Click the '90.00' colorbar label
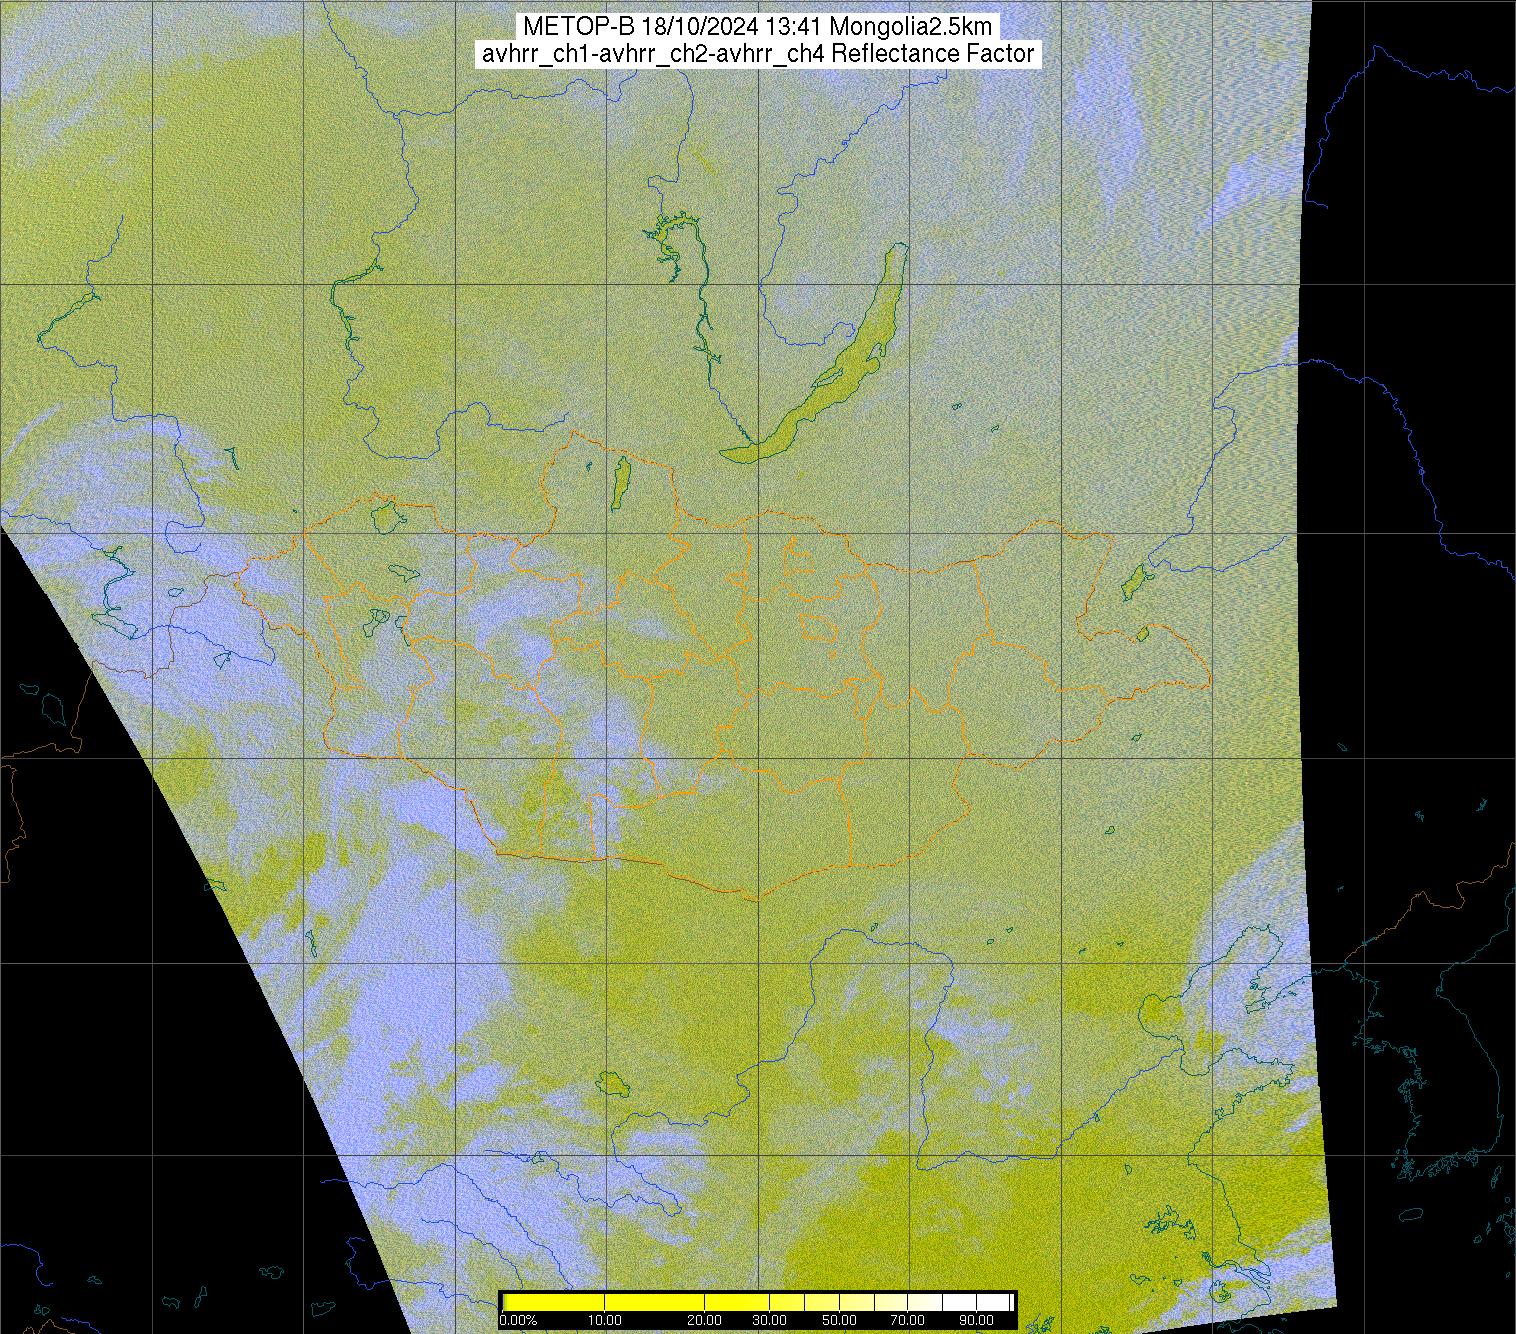Image resolution: width=1516 pixels, height=1334 pixels. tap(975, 1321)
